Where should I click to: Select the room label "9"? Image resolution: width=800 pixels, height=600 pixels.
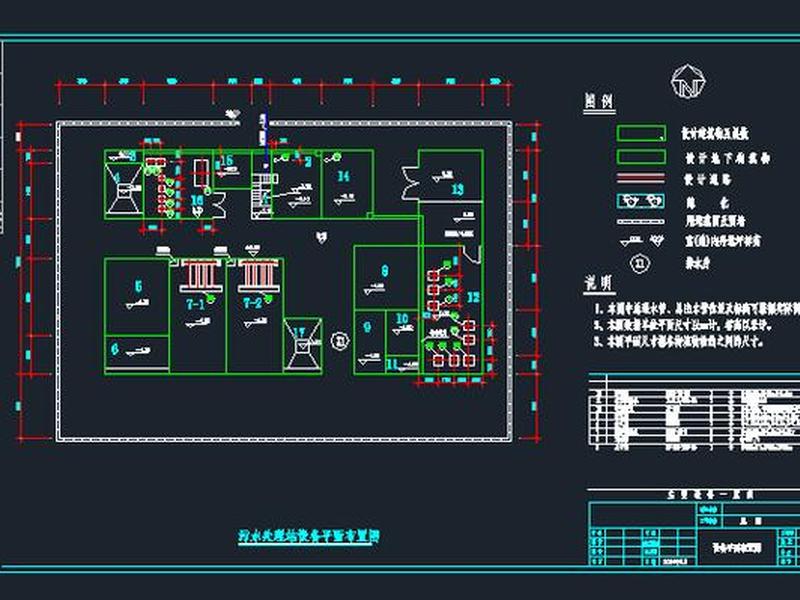click(367, 327)
